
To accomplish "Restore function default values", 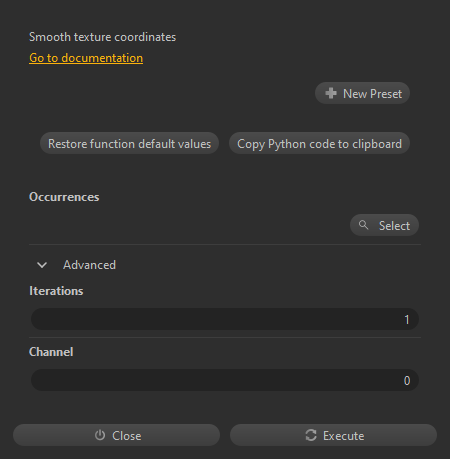I will pos(129,144).
